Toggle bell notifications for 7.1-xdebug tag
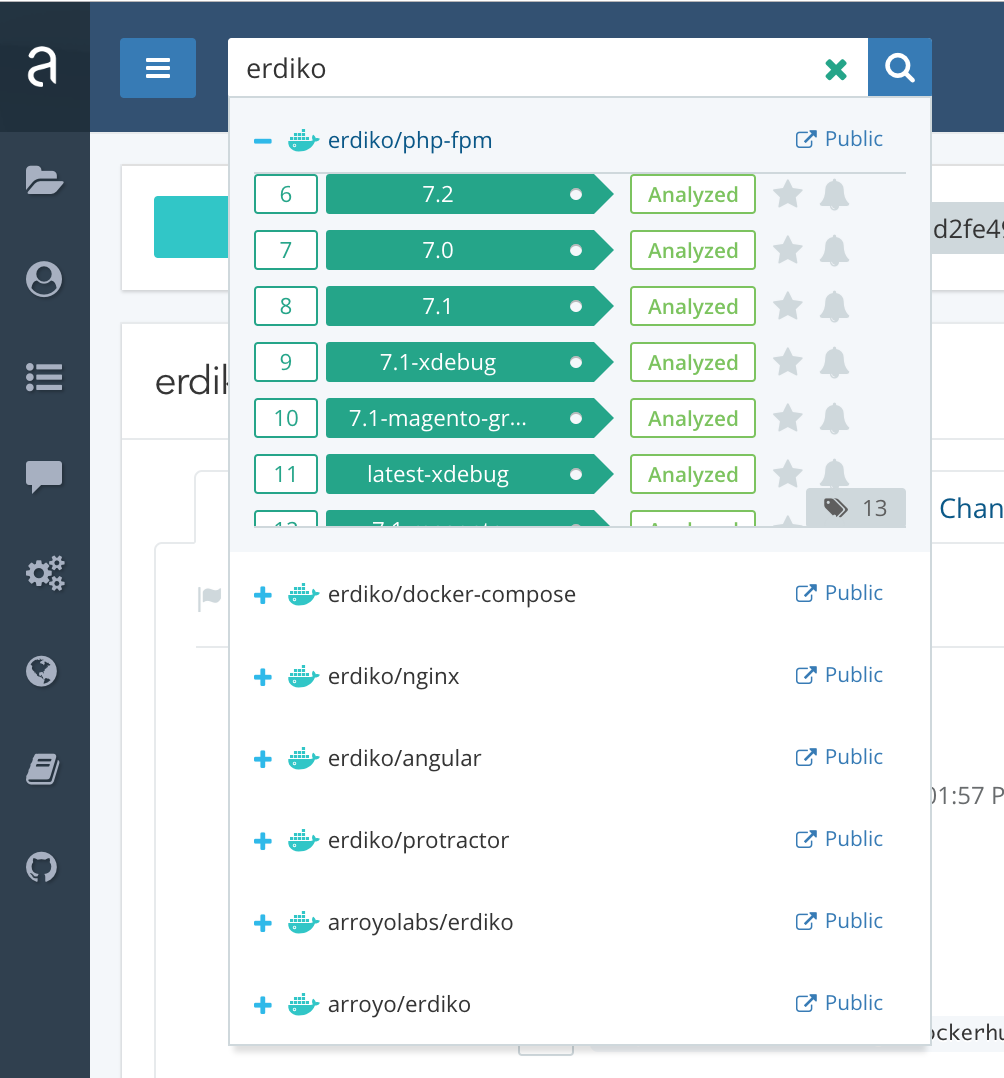 click(834, 362)
